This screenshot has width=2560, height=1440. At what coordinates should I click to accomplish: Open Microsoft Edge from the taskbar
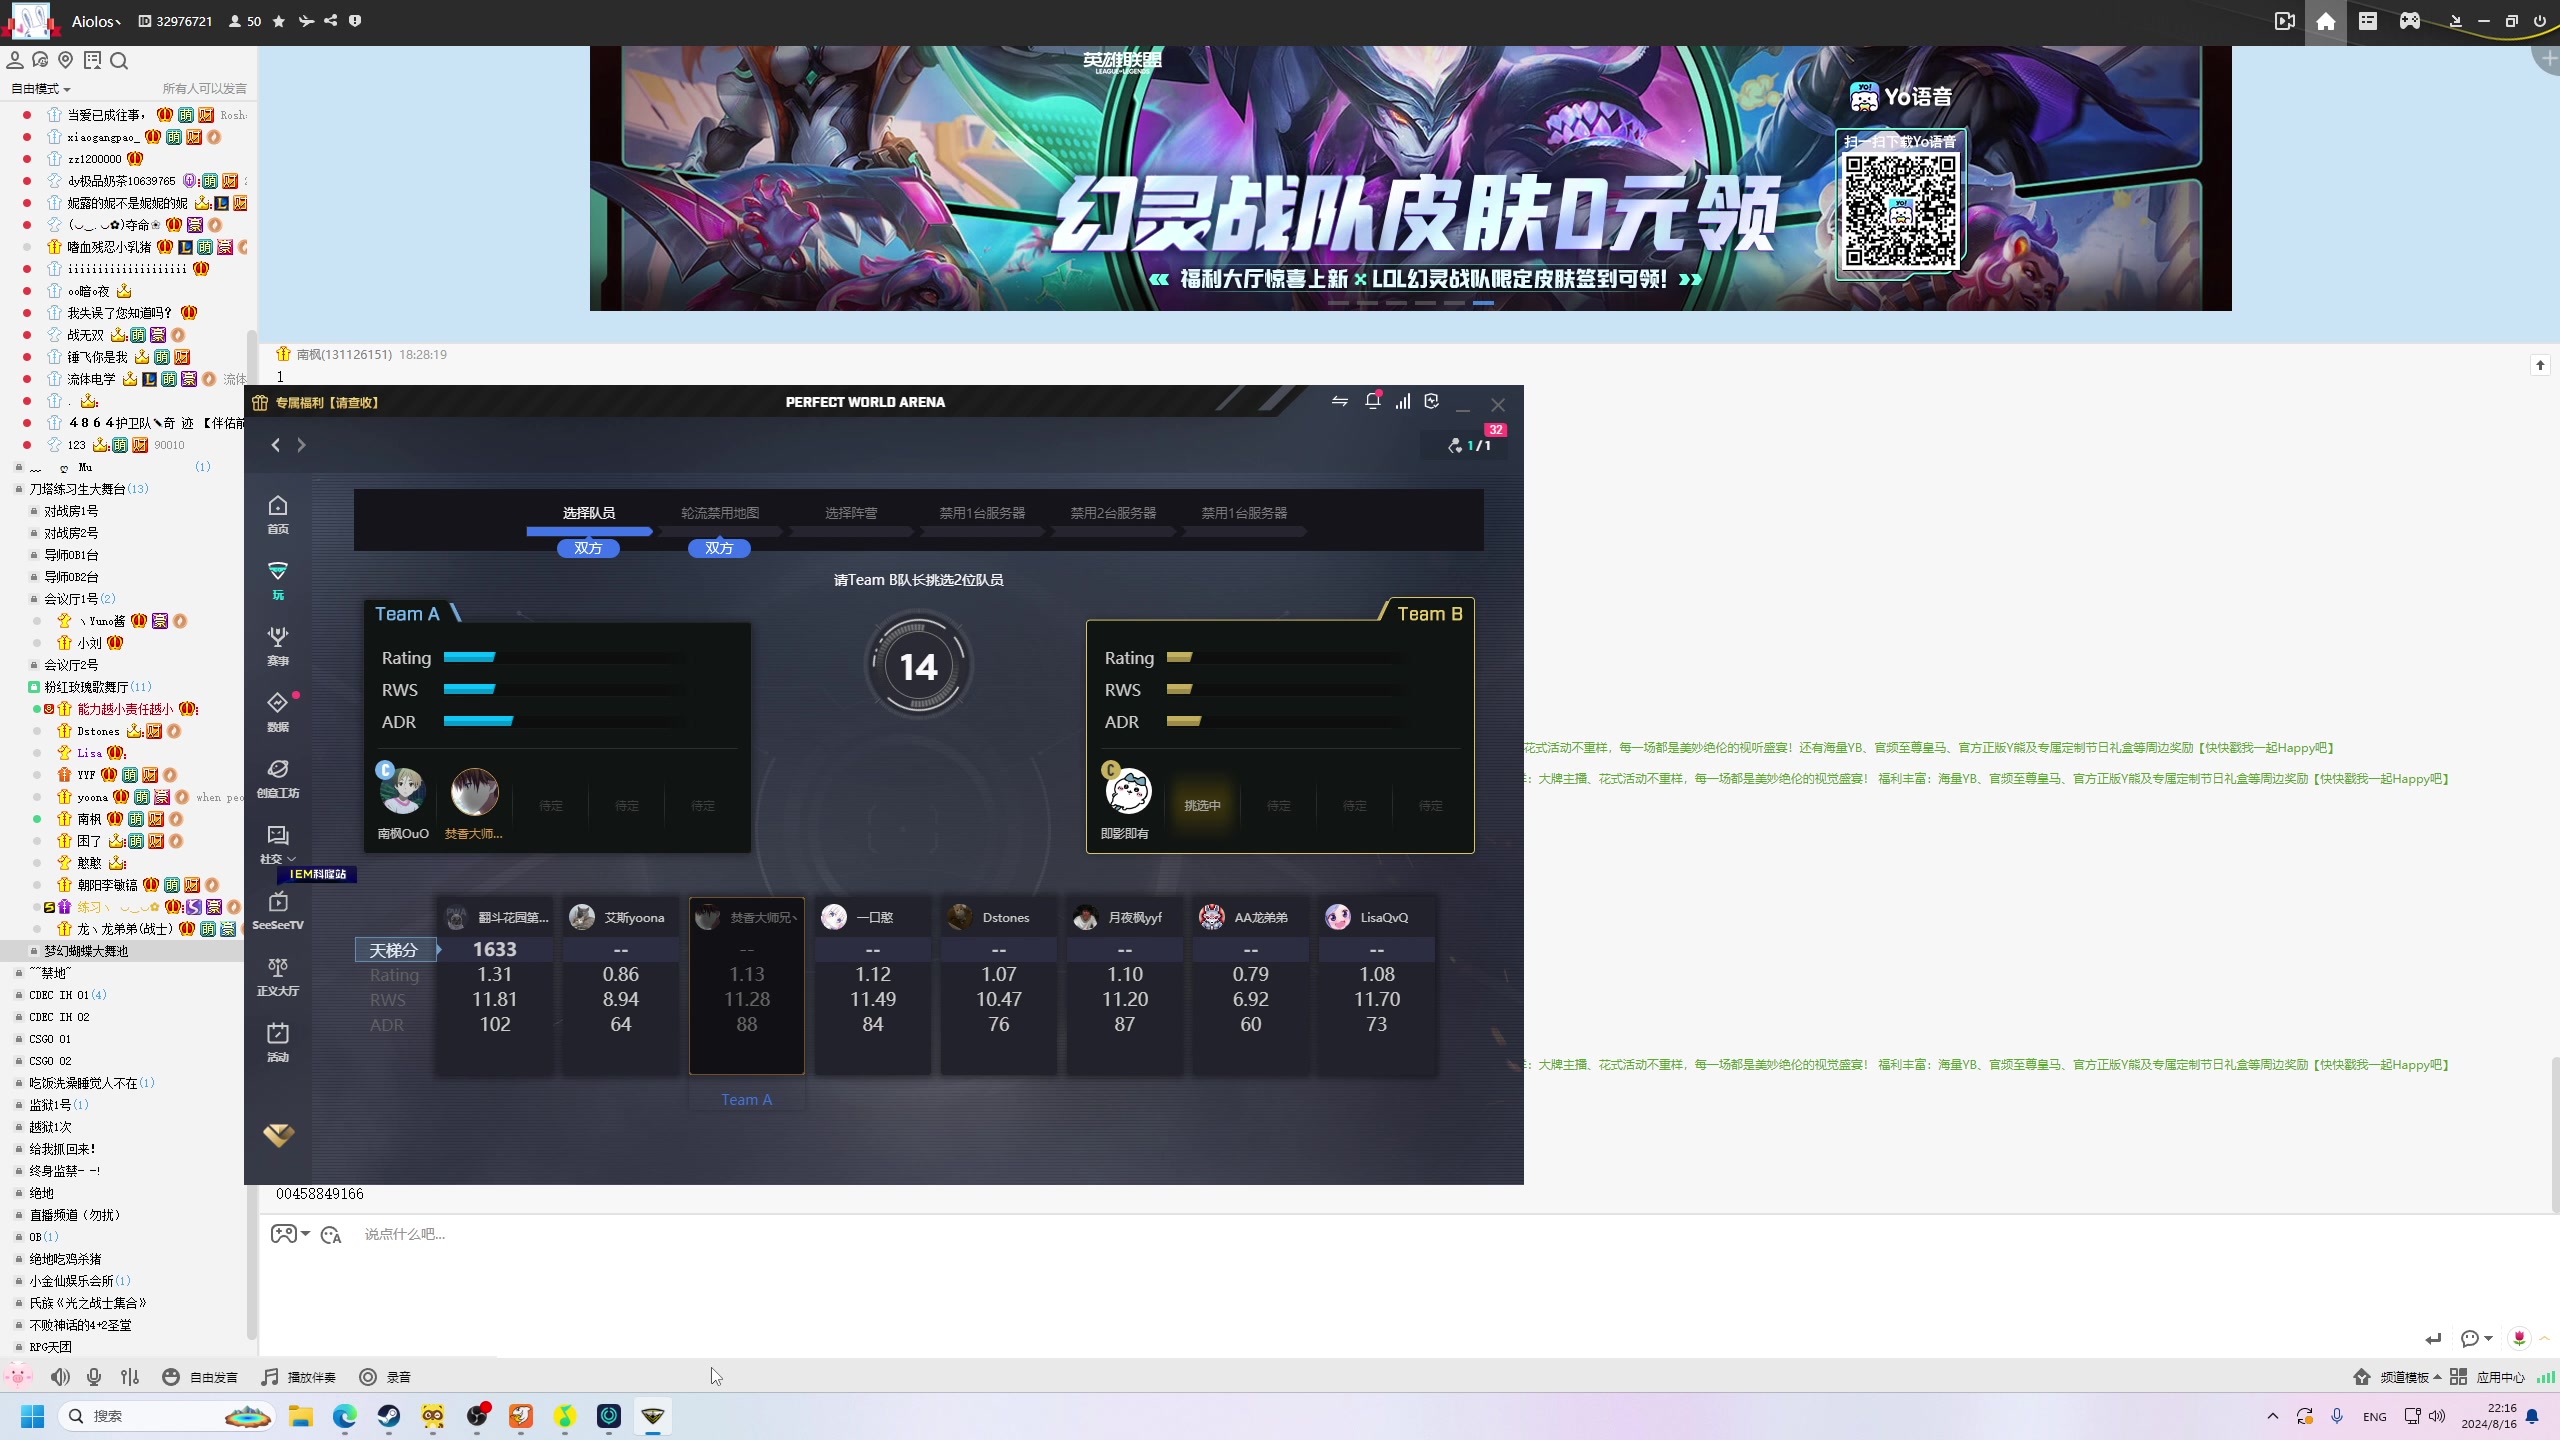point(345,1416)
